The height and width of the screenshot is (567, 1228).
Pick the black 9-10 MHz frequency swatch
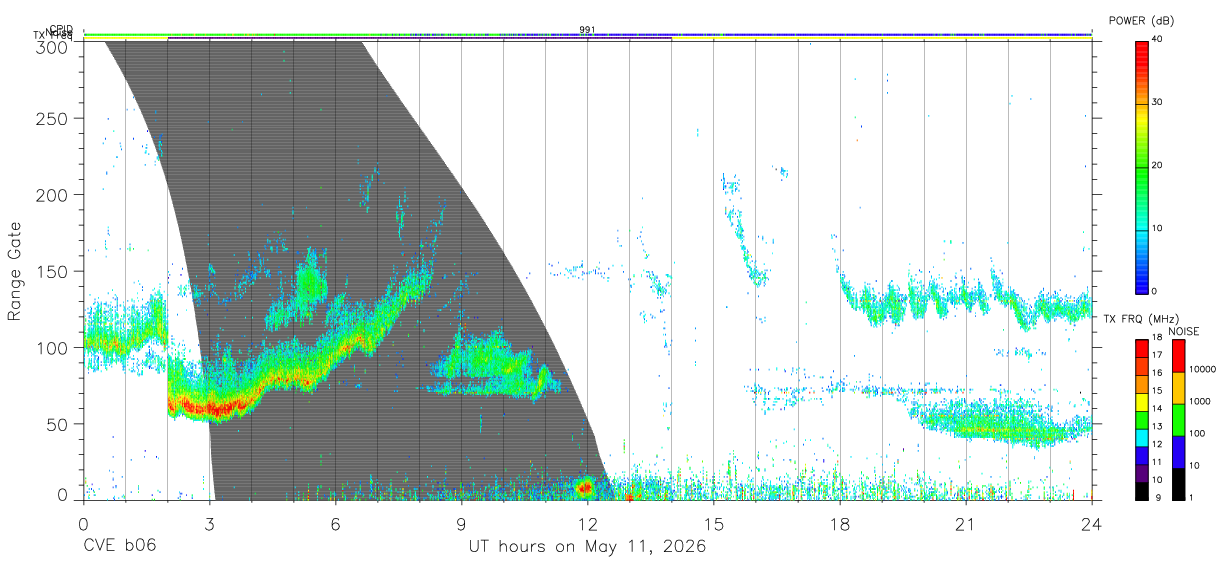coord(1141,489)
